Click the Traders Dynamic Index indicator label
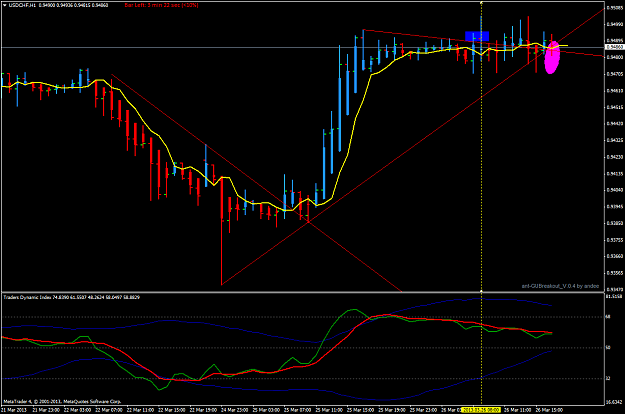 (x=72, y=297)
